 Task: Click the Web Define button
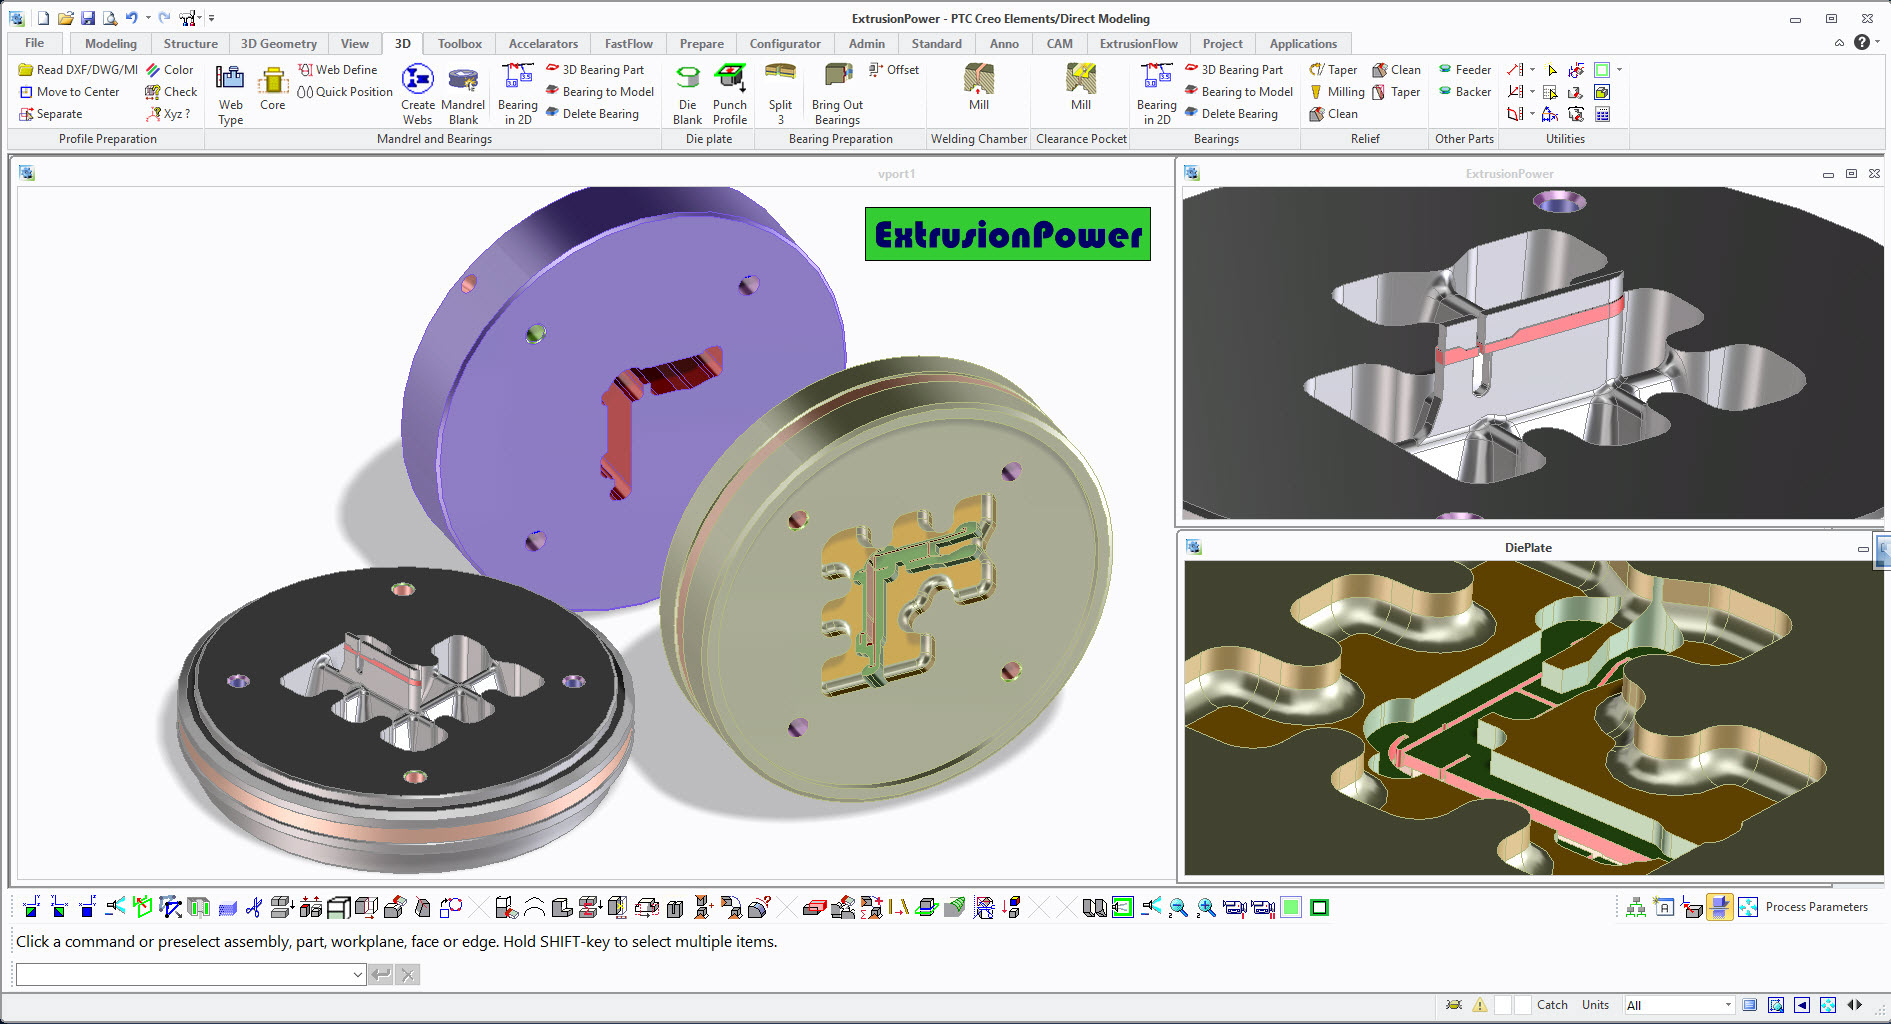click(x=337, y=70)
